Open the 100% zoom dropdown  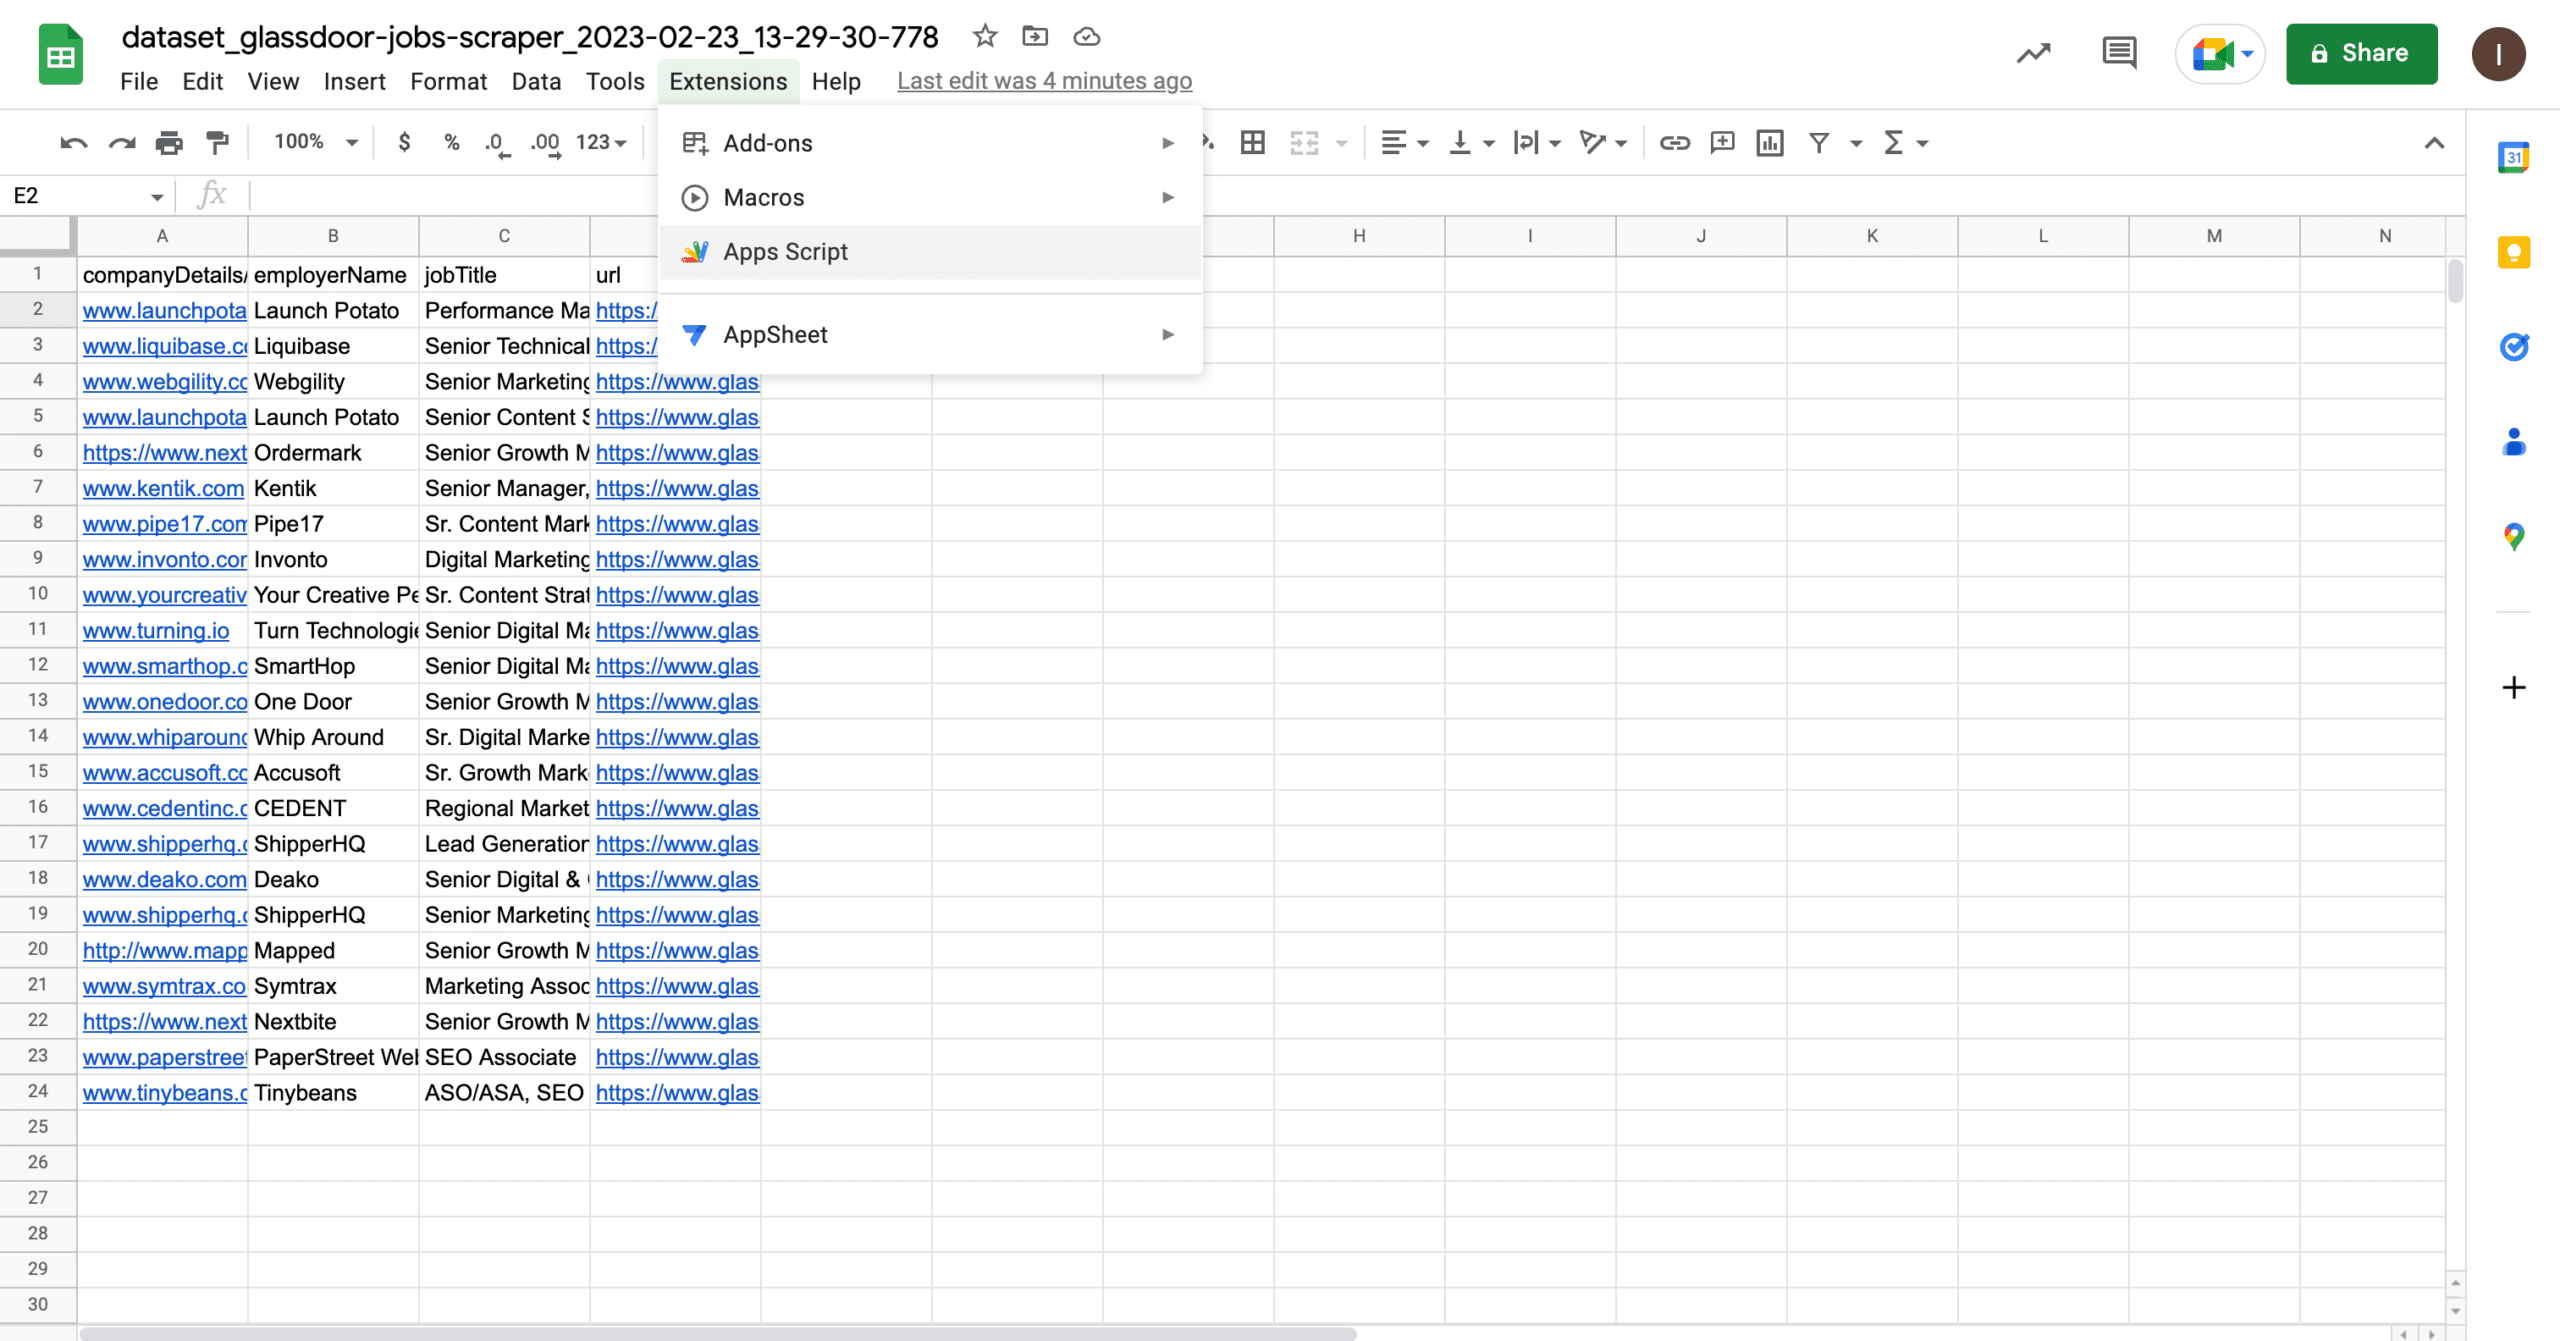pyautogui.click(x=315, y=142)
